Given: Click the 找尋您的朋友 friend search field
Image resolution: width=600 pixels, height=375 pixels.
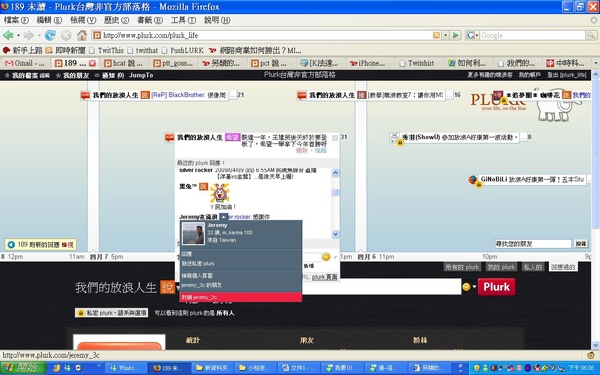Looking at the screenshot, I should 533,244.
